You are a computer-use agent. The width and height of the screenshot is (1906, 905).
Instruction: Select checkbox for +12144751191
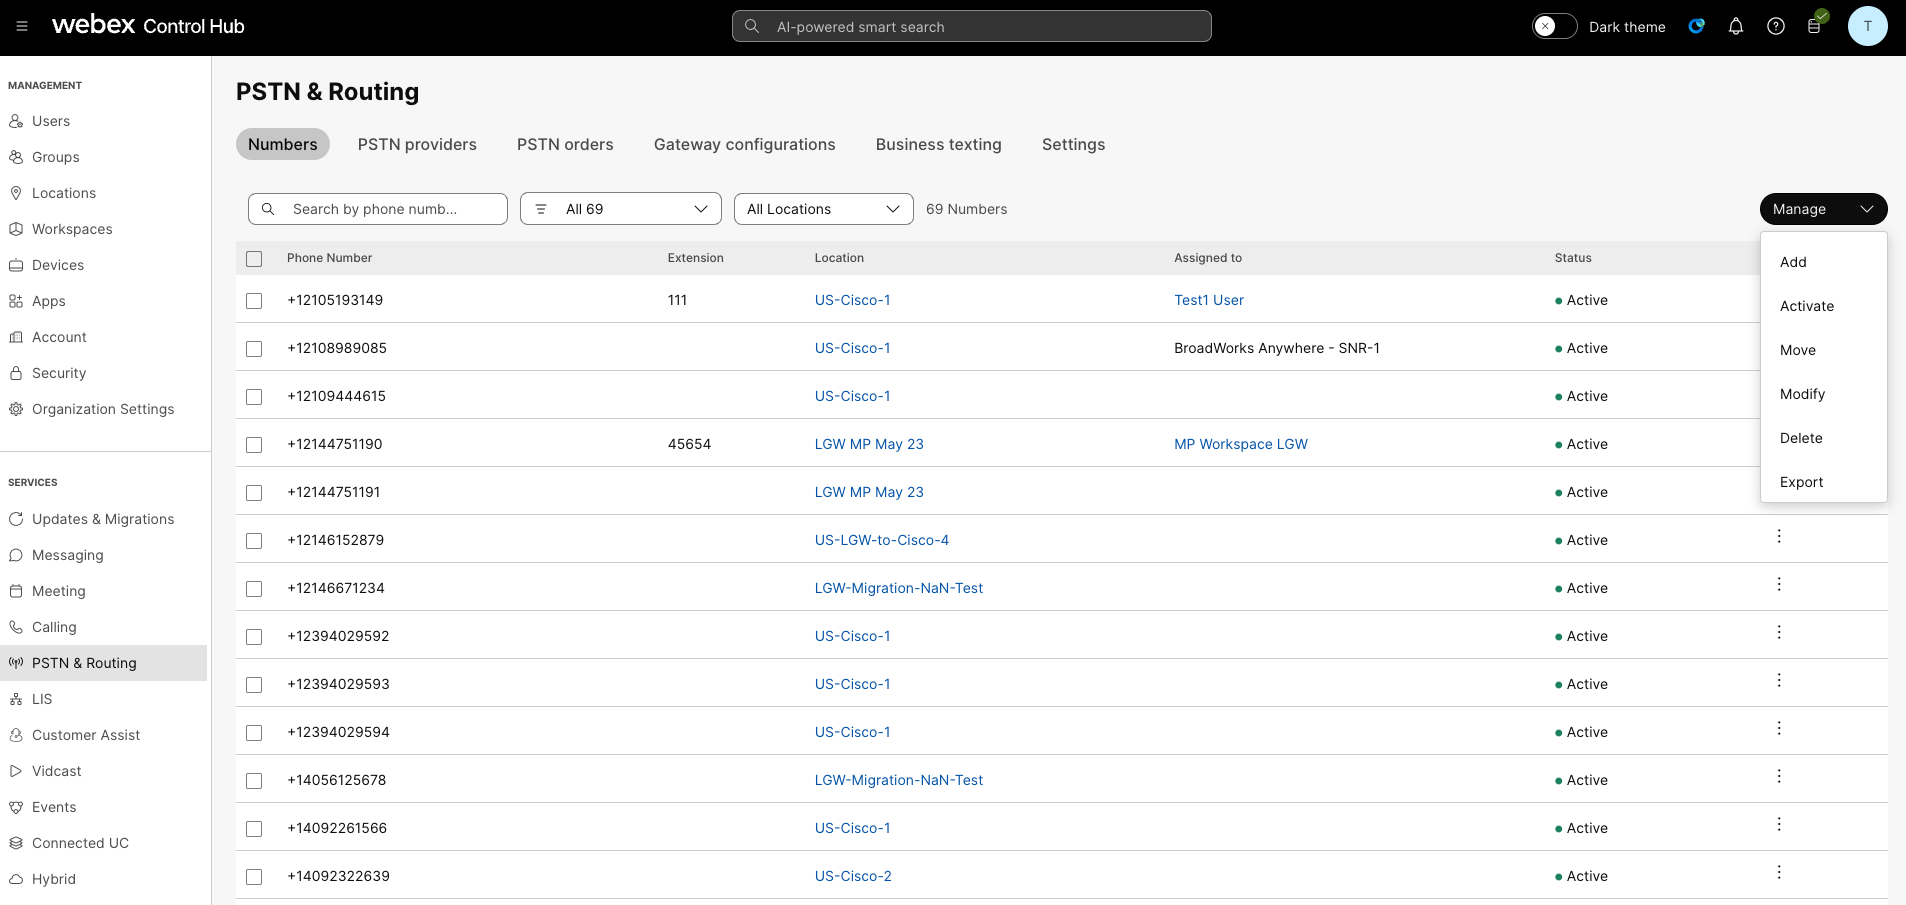tap(254, 492)
